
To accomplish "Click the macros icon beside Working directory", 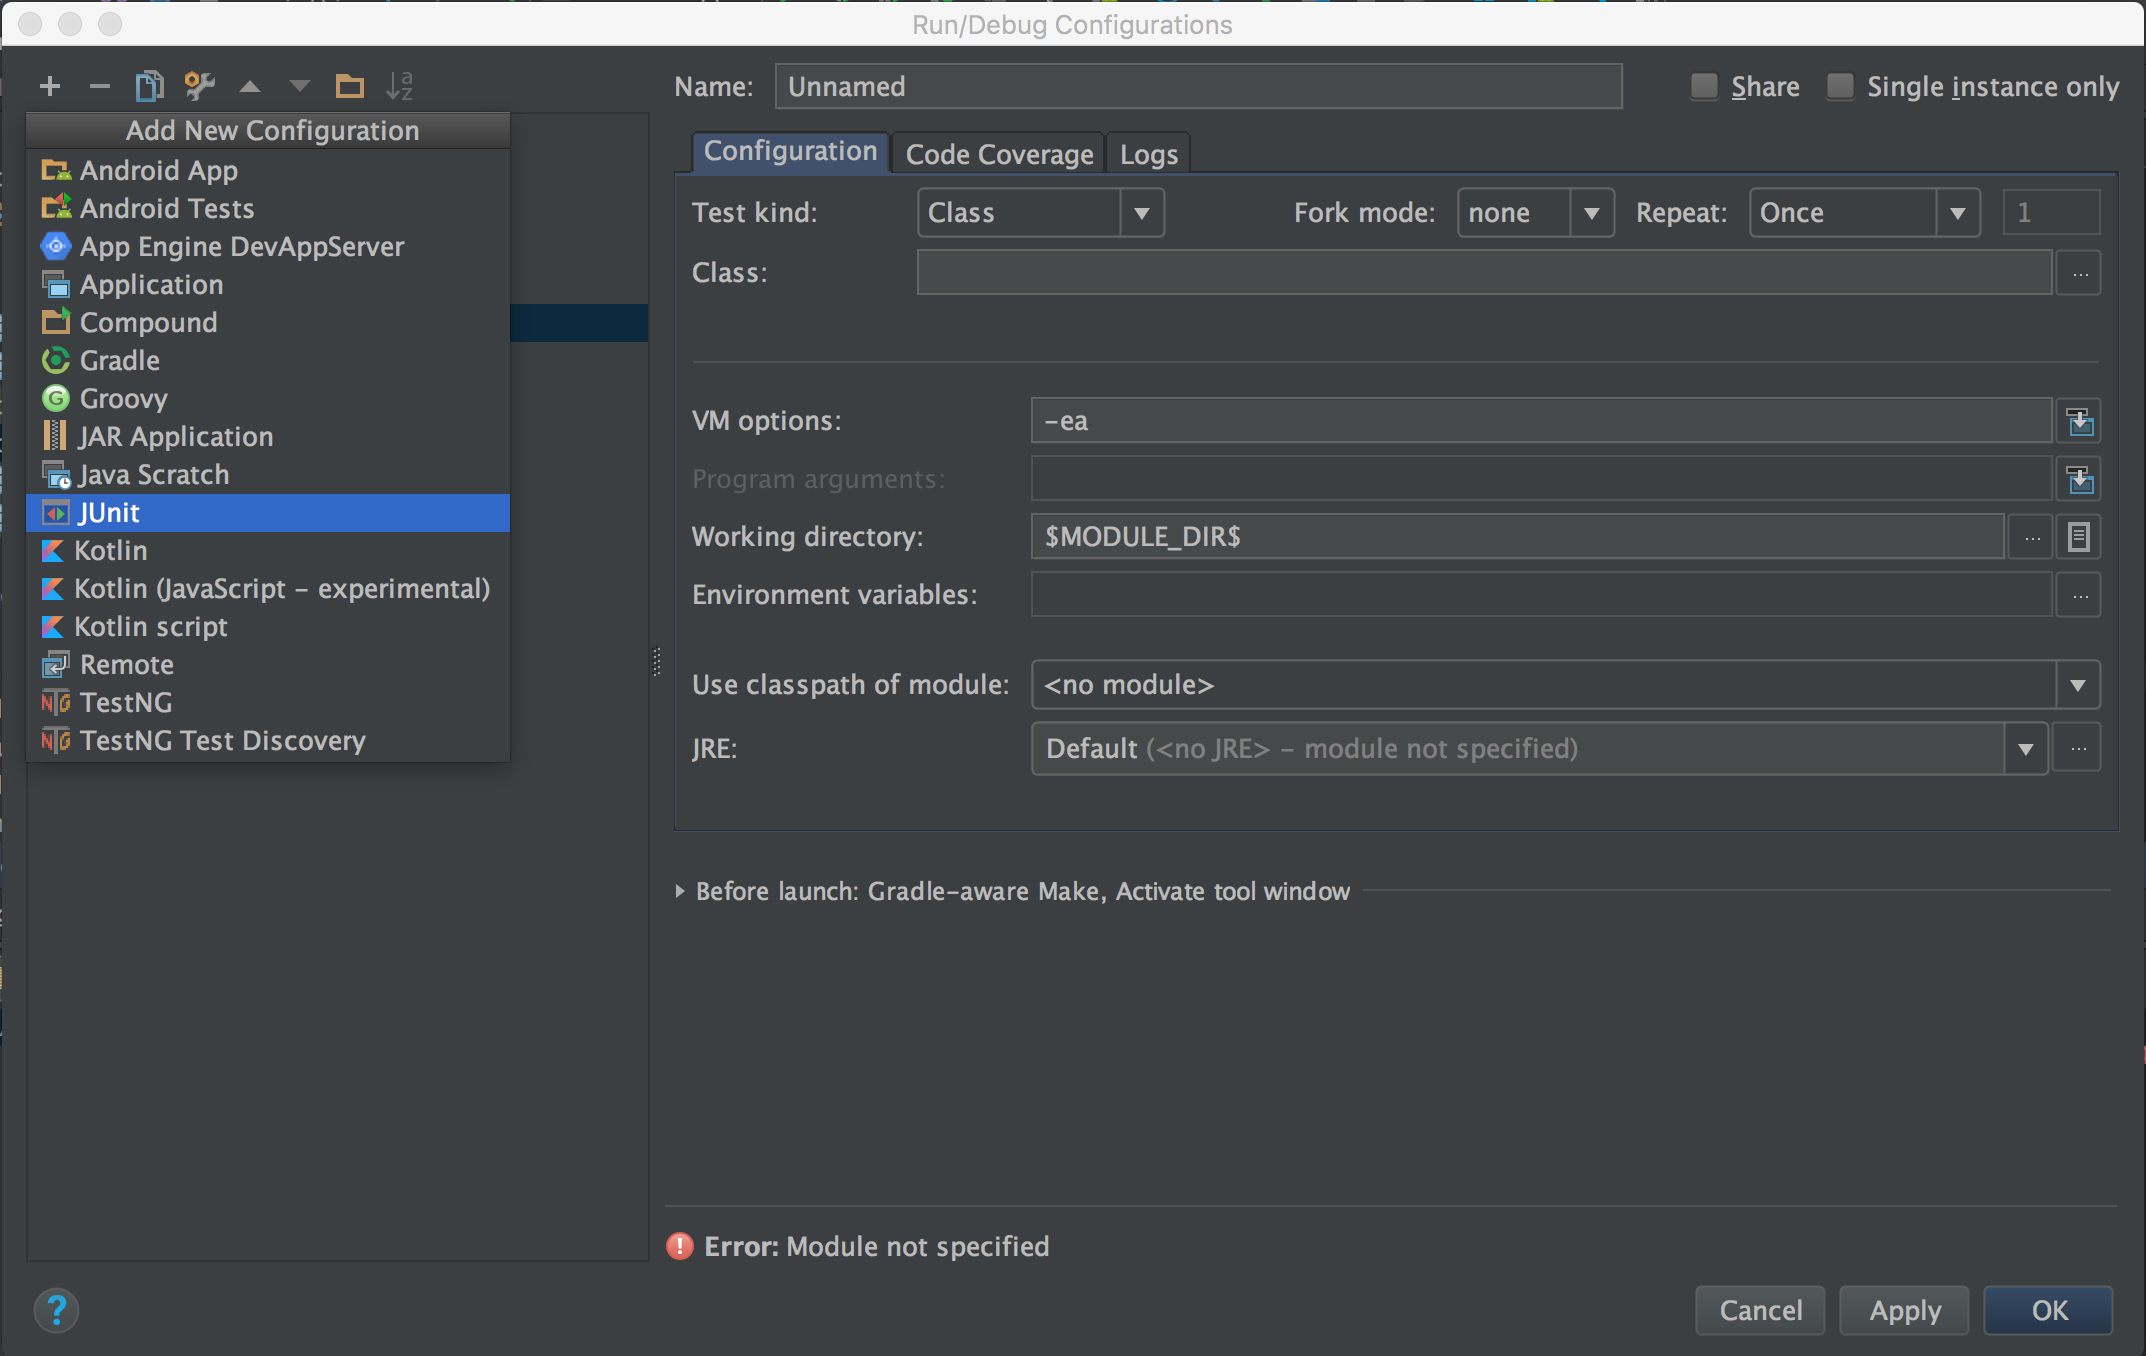I will click(2079, 537).
